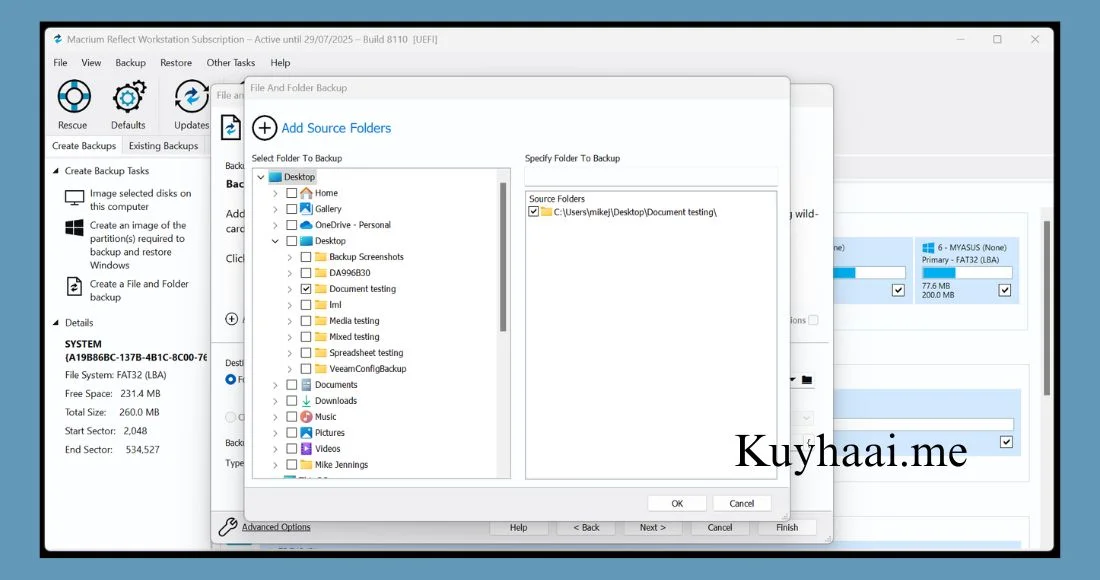Click the source folder icon in Source Folders list
Screen dimensions: 1100x580
(546, 212)
